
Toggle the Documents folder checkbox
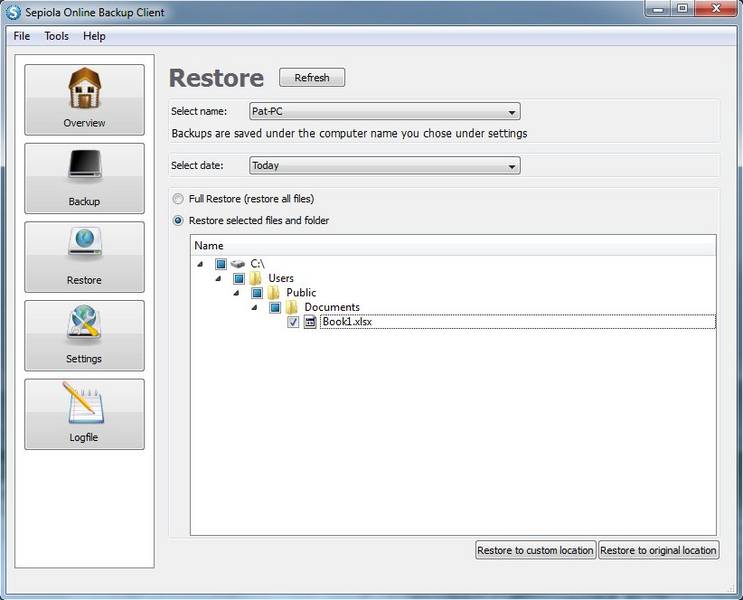click(x=275, y=307)
